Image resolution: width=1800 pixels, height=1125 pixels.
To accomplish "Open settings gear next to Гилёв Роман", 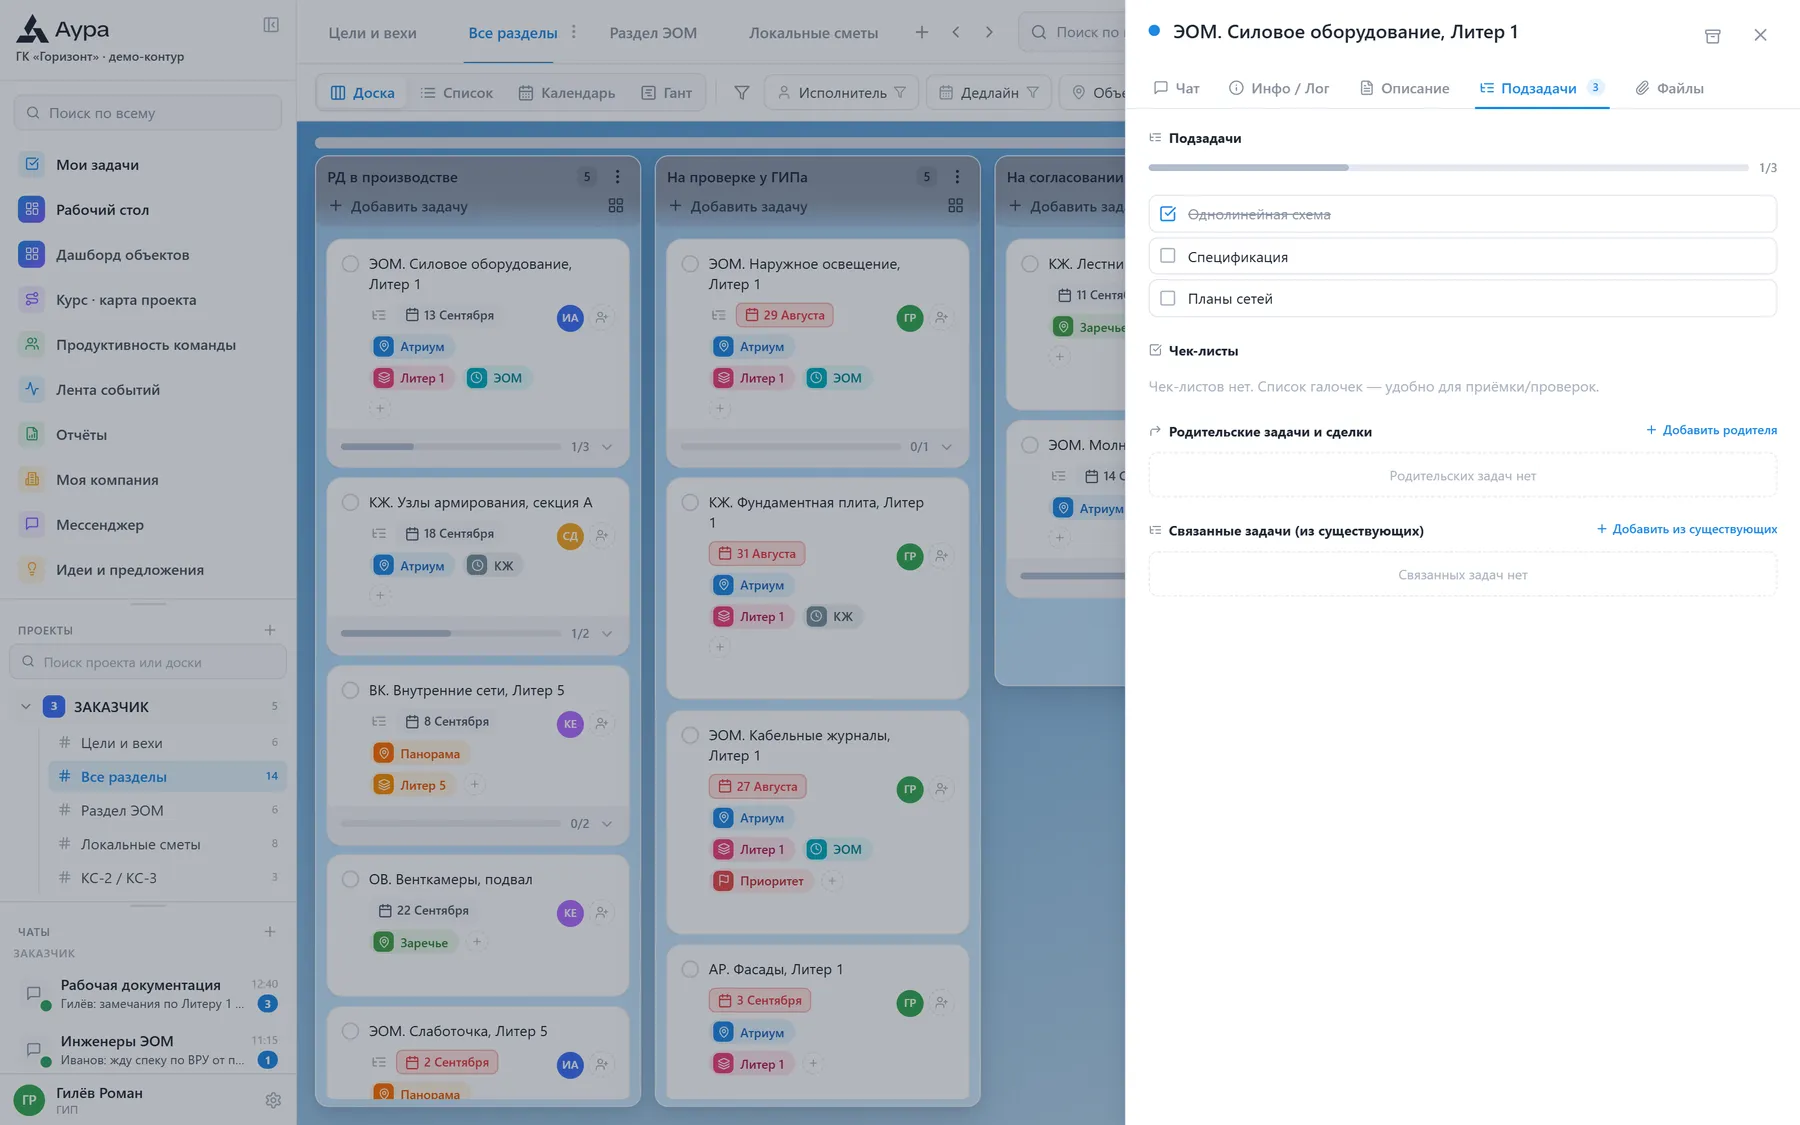I will [273, 1100].
